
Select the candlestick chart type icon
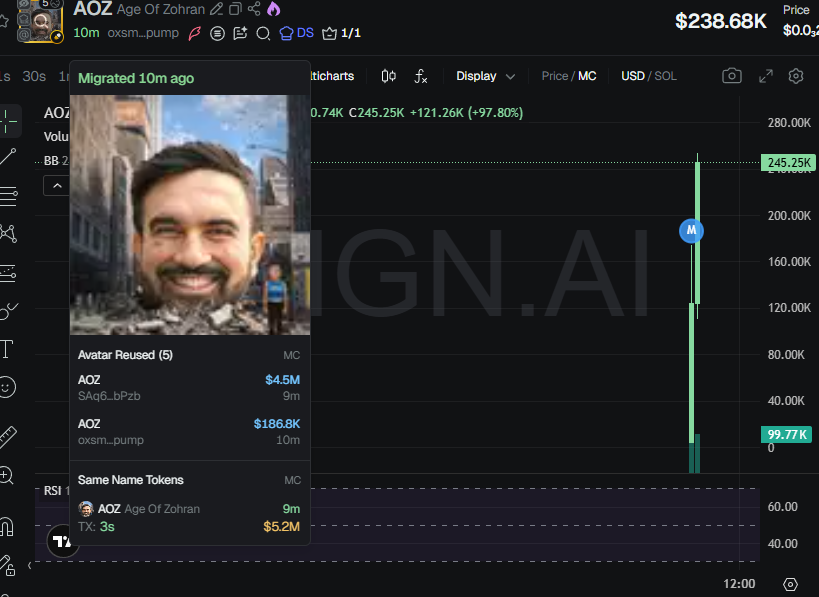[389, 76]
